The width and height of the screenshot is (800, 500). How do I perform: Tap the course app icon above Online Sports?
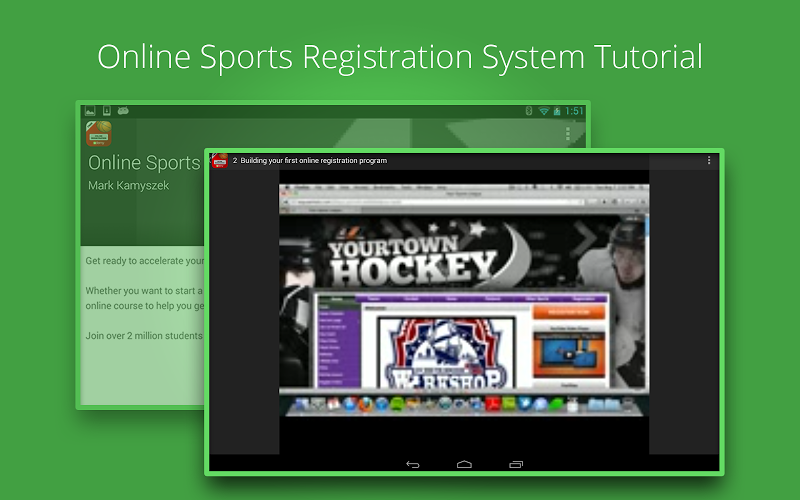(98, 134)
